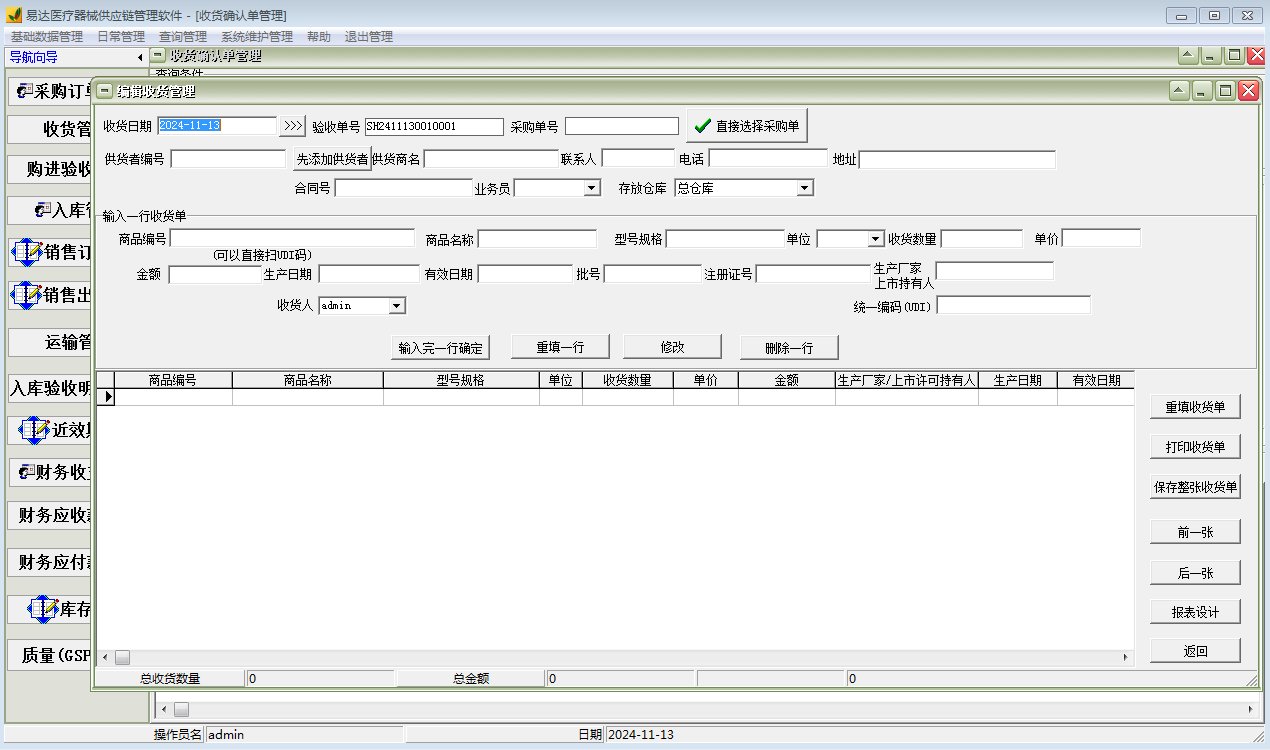Click the 验收单号 input field
The height and width of the screenshot is (750, 1270).
click(433, 127)
